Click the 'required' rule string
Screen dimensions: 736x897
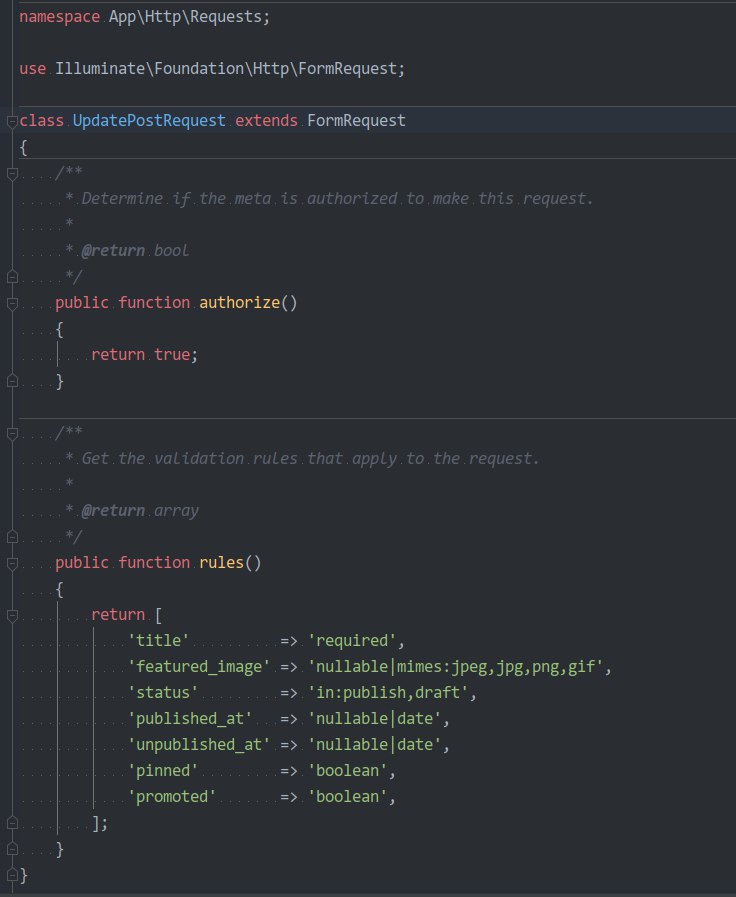352,641
